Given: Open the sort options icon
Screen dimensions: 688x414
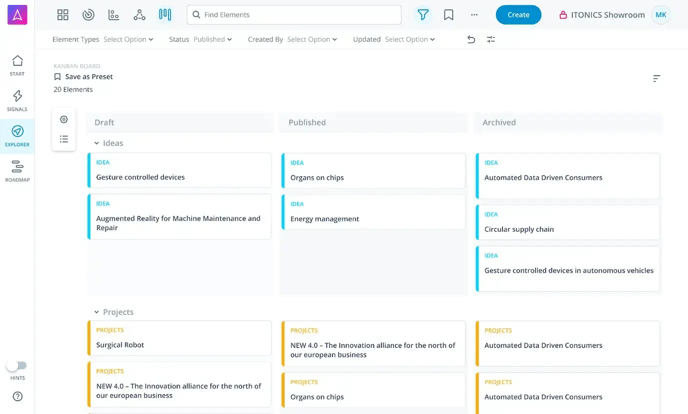Looking at the screenshot, I should click(x=656, y=78).
